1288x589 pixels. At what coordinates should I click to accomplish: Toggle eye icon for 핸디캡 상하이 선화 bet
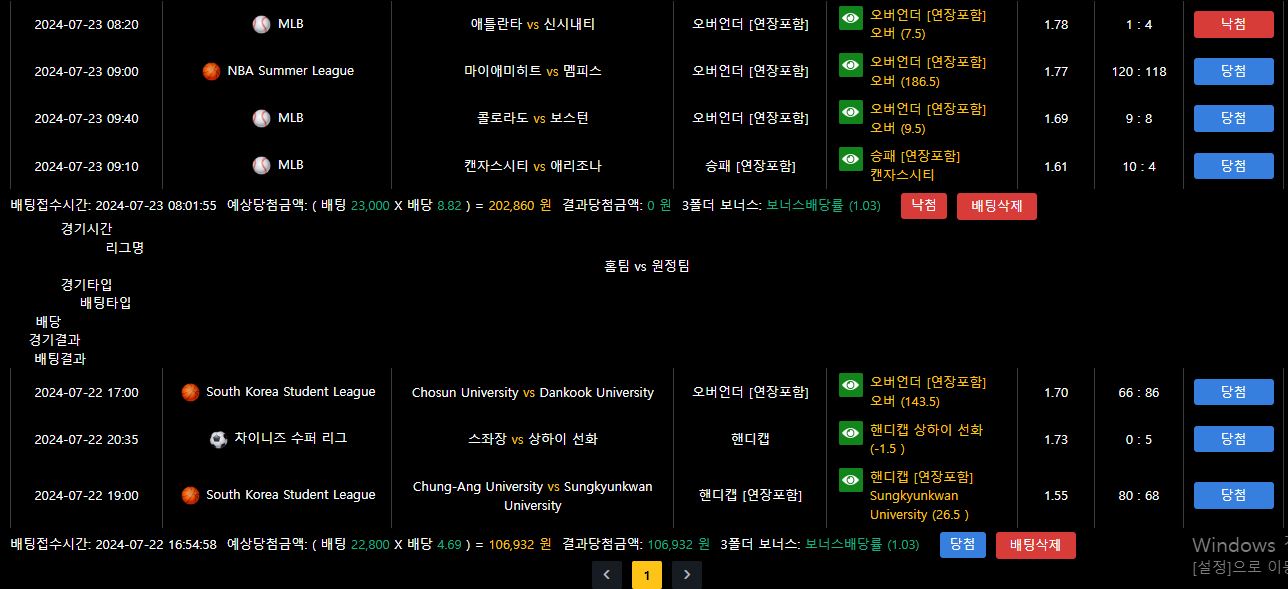(x=850, y=433)
